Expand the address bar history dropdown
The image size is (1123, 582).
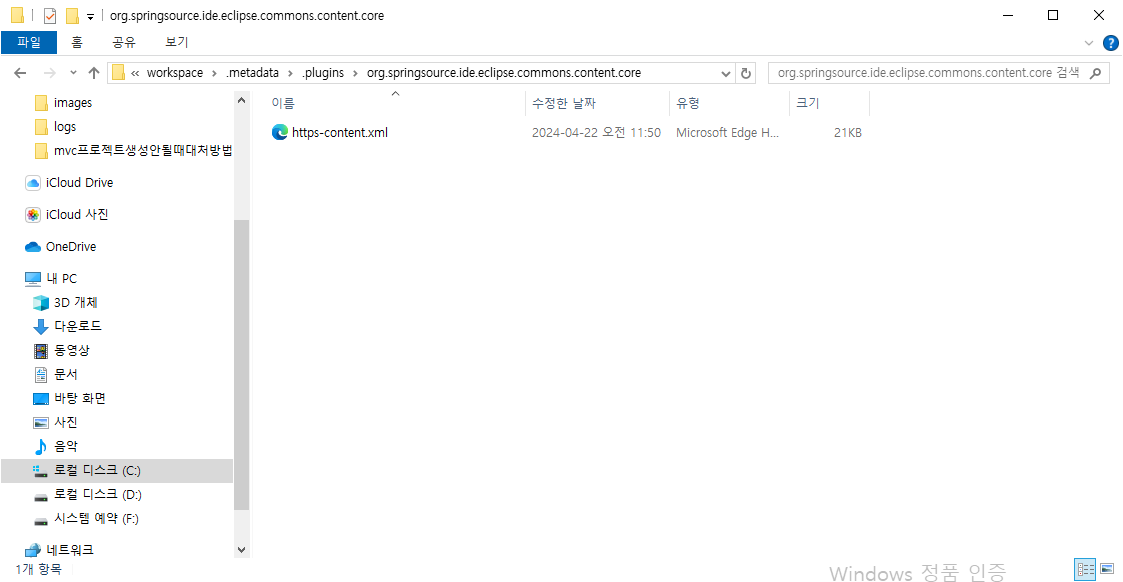pyautogui.click(x=726, y=73)
